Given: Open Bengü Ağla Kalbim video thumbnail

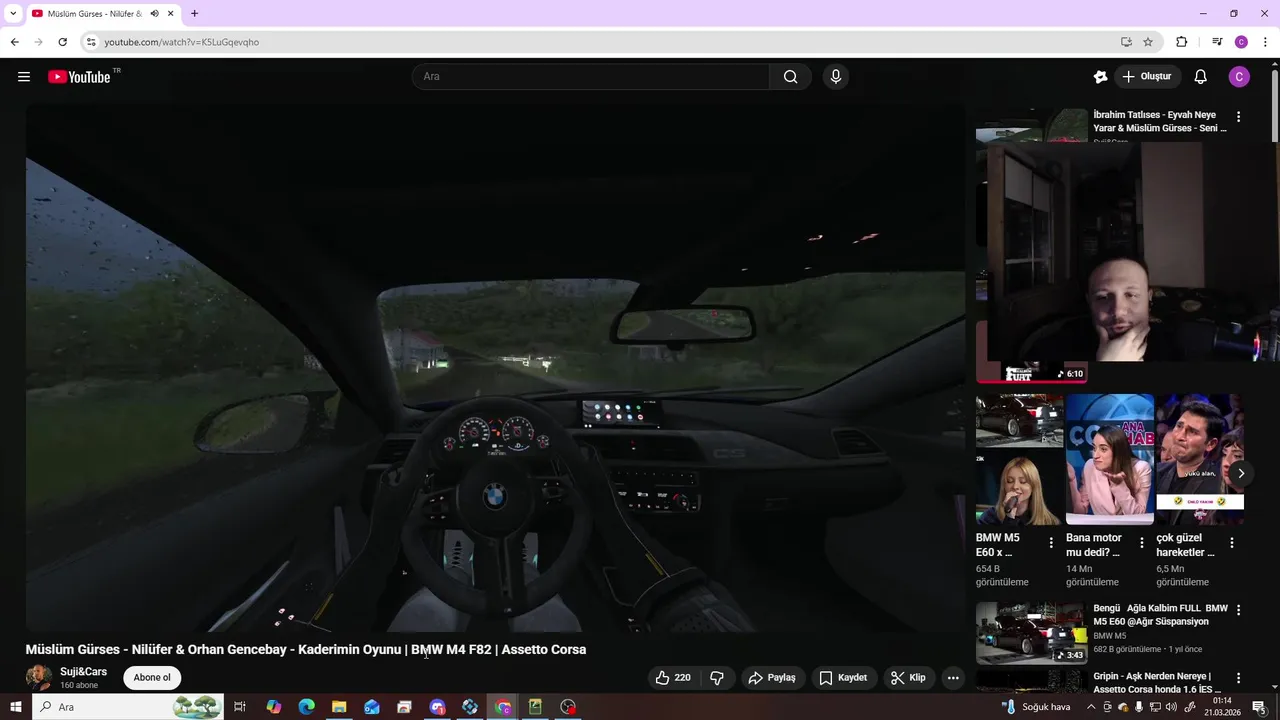Looking at the screenshot, I should 1031,633.
